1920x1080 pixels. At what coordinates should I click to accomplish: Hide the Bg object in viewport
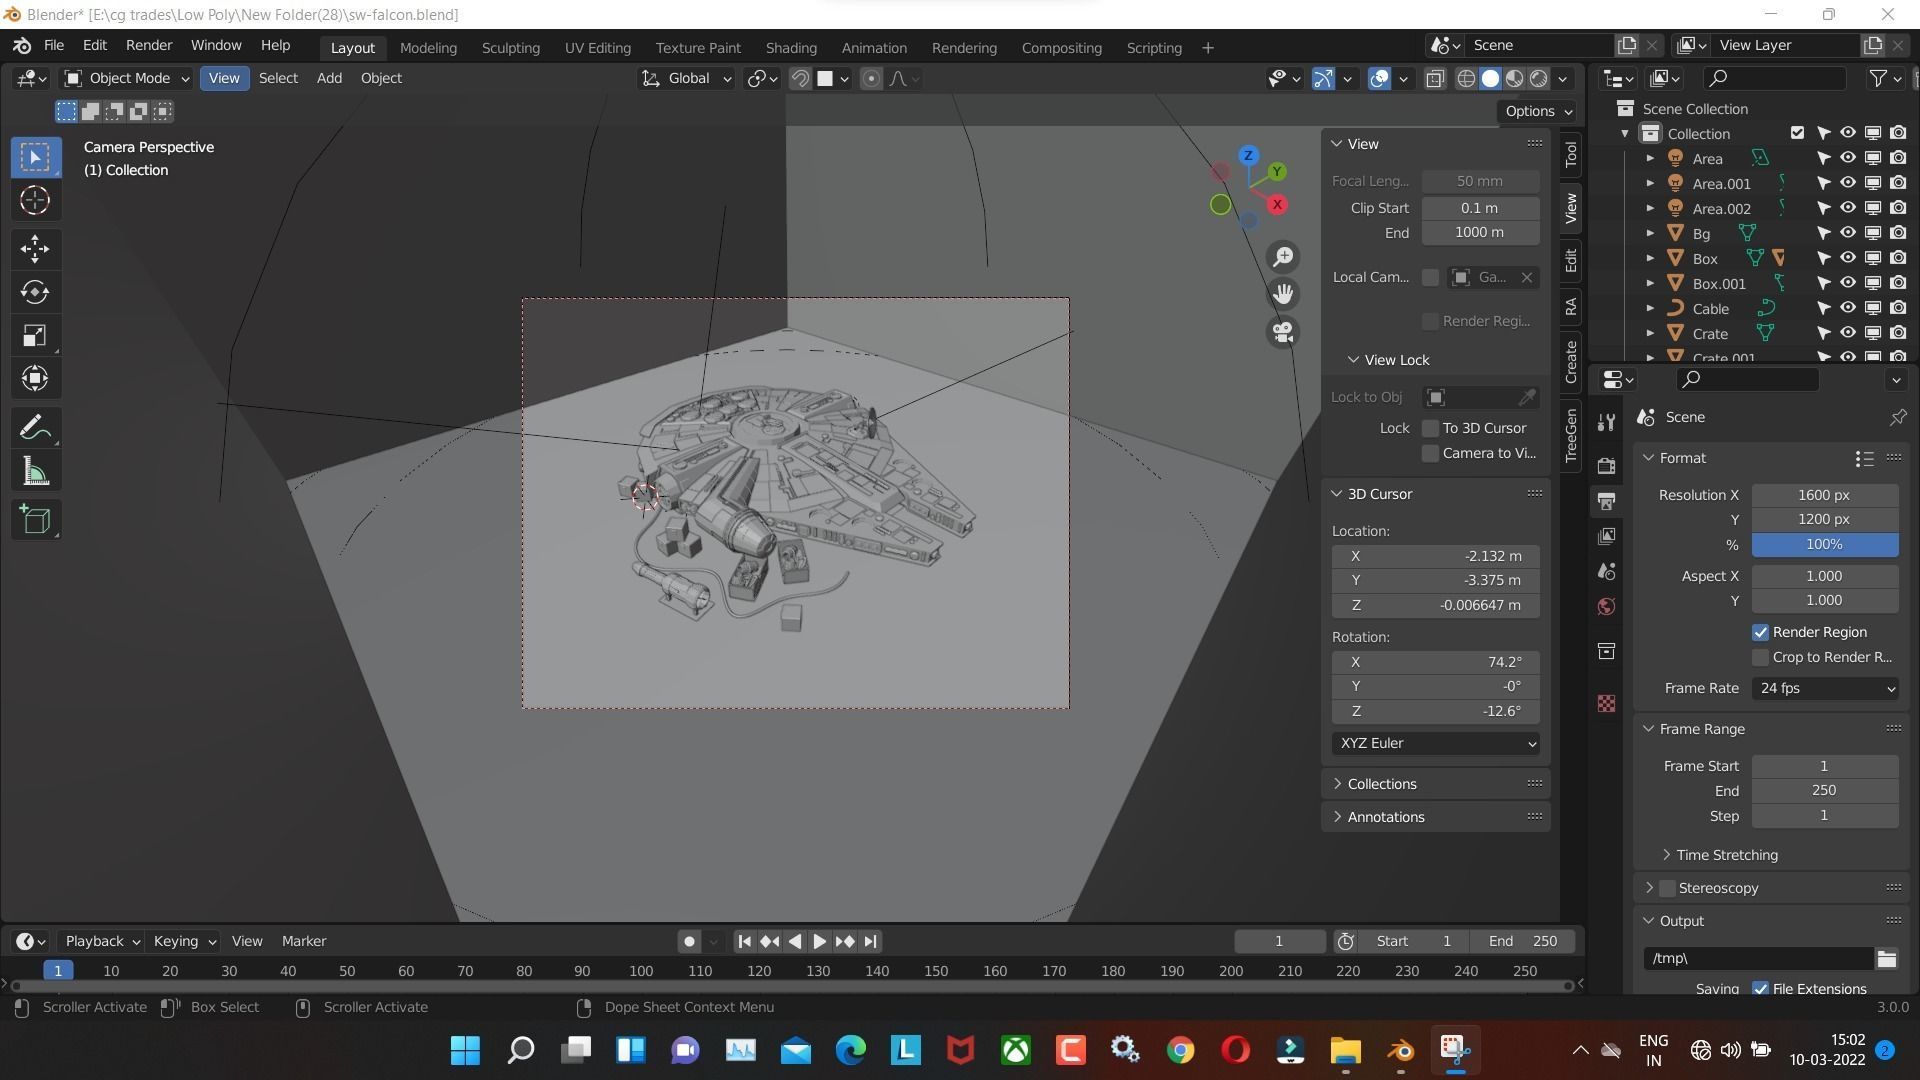click(1847, 233)
